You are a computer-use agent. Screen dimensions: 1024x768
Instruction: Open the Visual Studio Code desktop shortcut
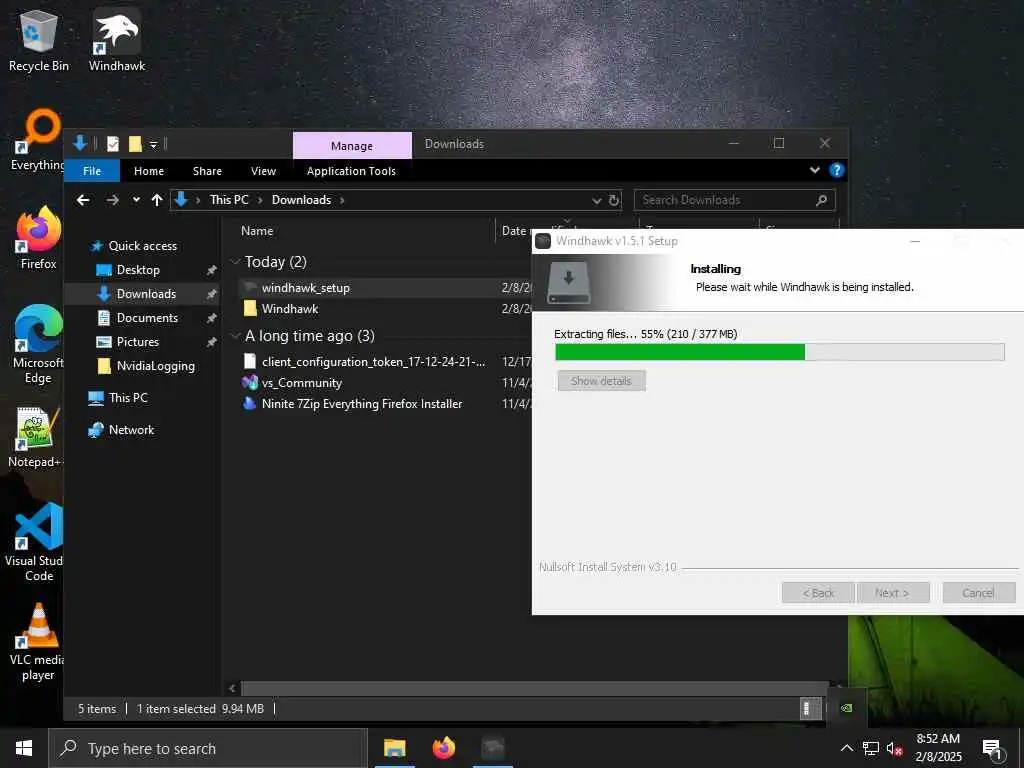click(x=36, y=543)
